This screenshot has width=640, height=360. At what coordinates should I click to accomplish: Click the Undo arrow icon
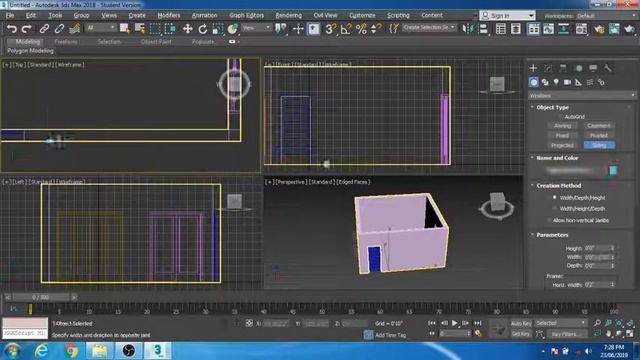coord(12,29)
